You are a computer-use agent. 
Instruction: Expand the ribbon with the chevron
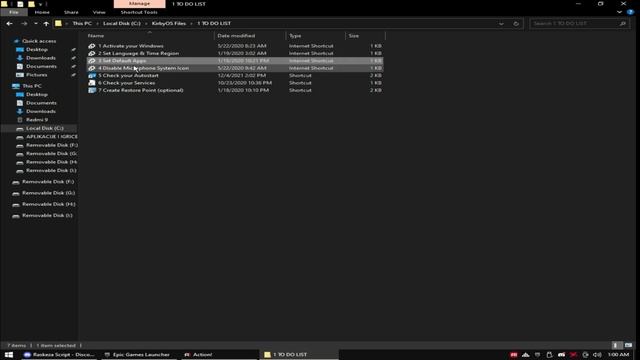pyautogui.click(x=620, y=12)
